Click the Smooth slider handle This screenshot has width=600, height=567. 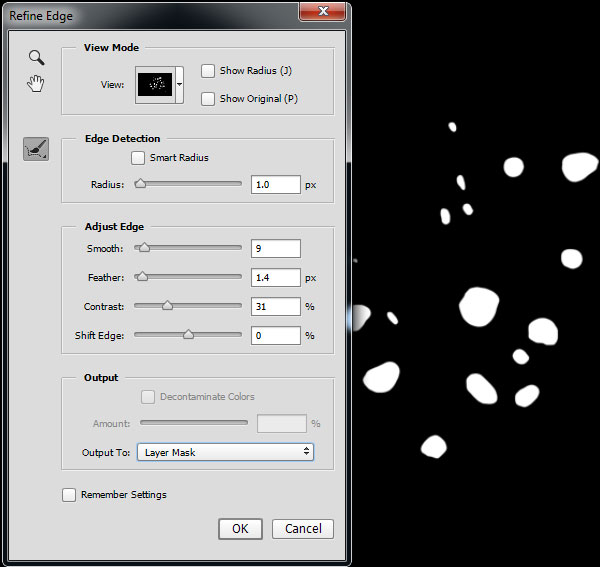coord(144,248)
